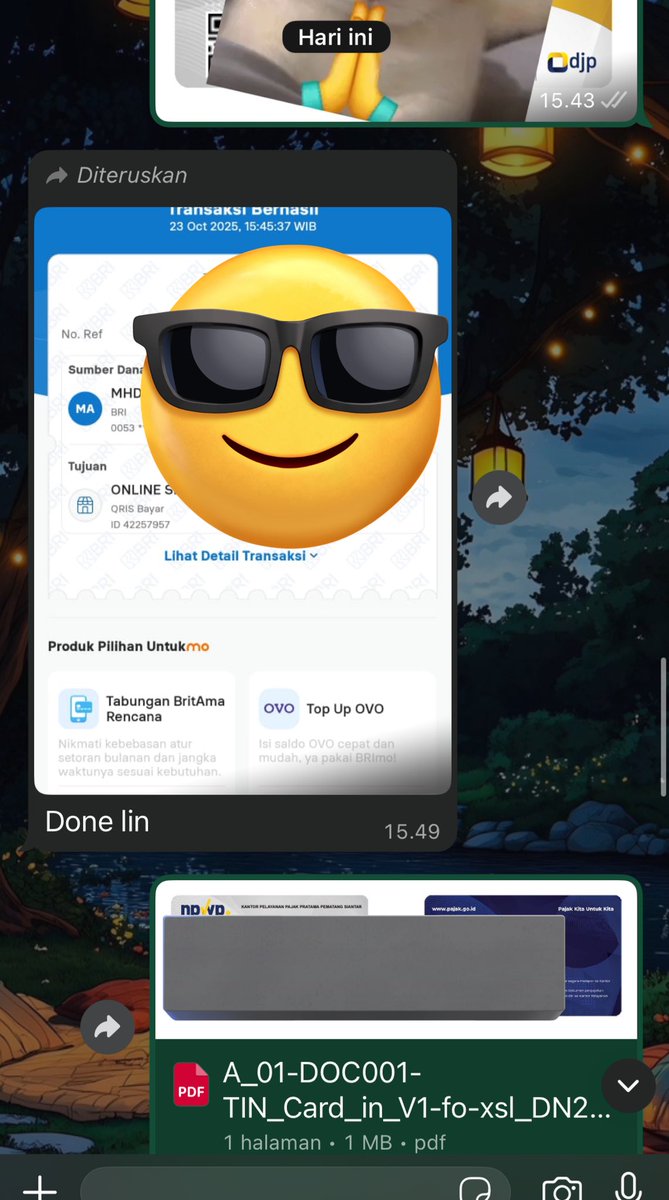Open the TIN Card PDF preview thumbnail
Screen dimensions: 669x1200
pyautogui.click(x=397, y=960)
